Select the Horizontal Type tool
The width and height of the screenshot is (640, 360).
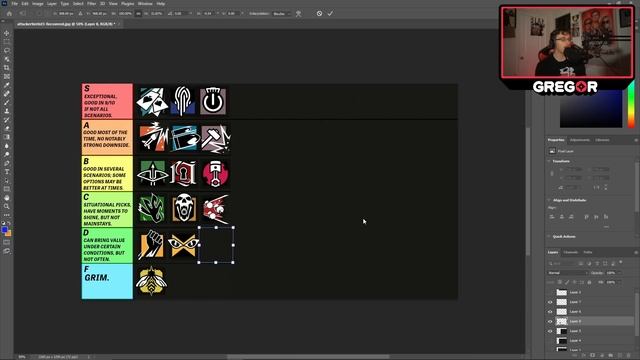click(x=7, y=172)
